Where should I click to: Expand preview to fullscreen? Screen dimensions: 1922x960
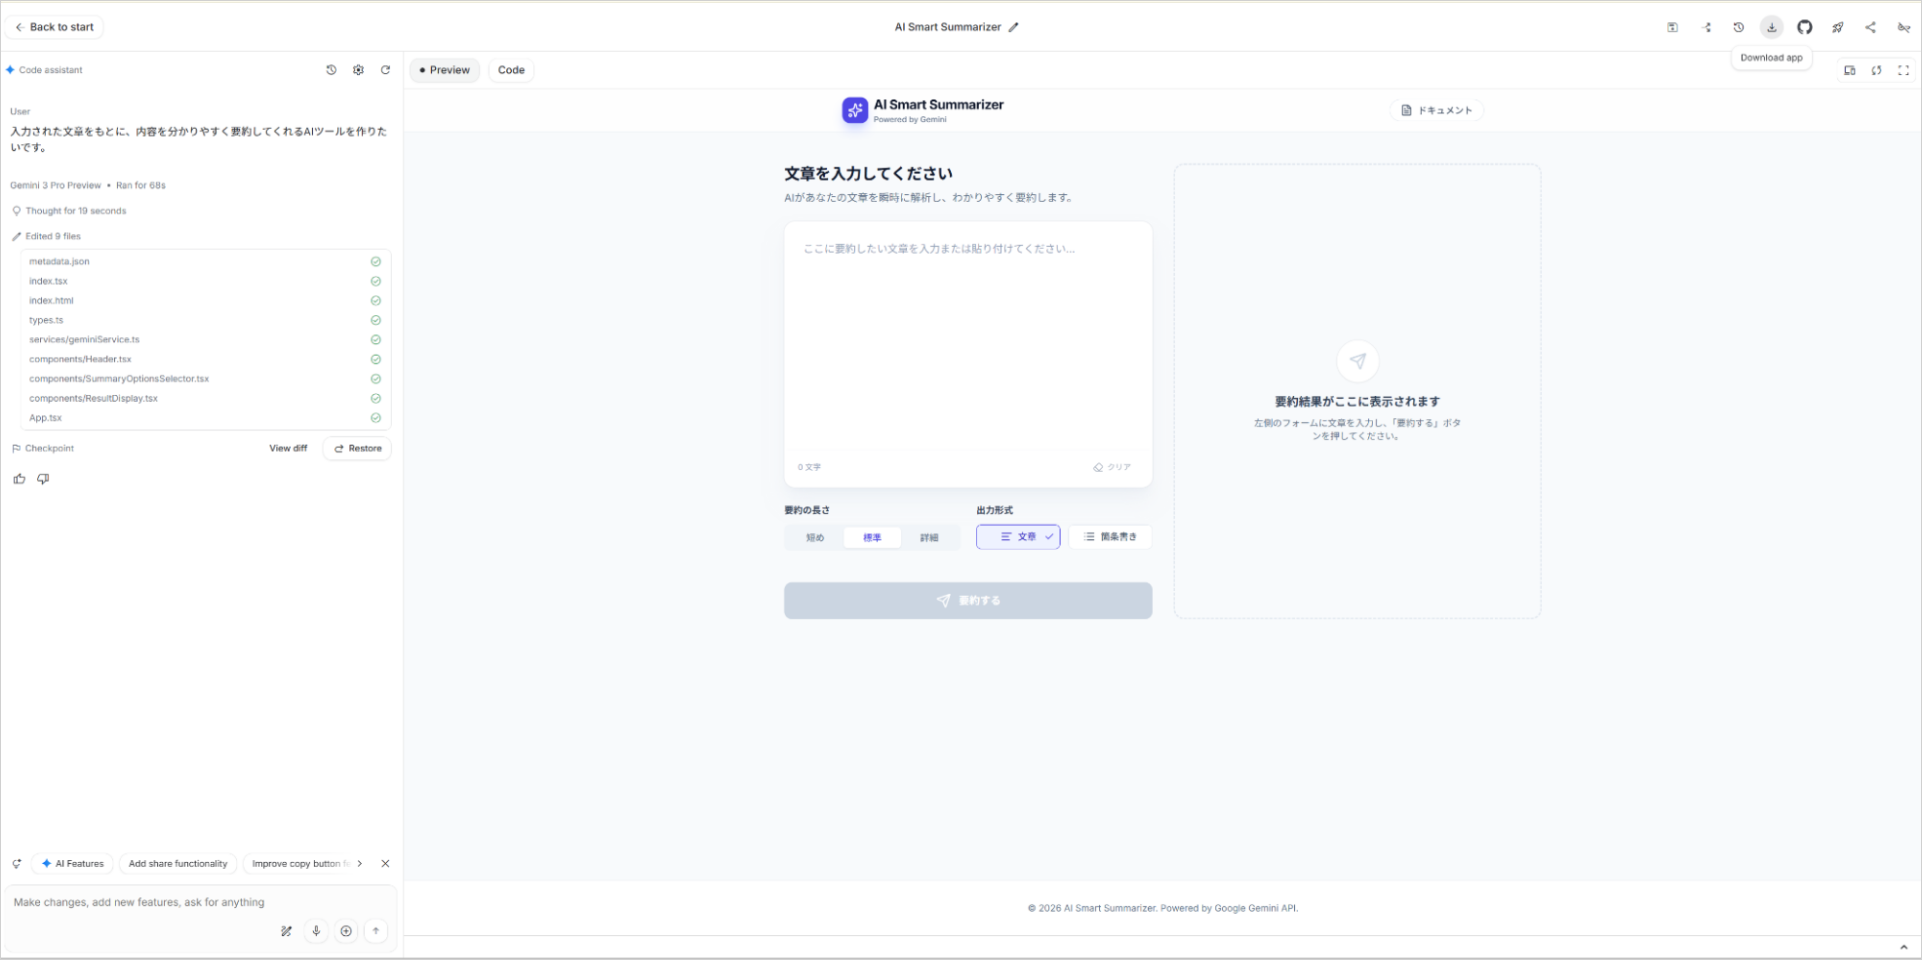(x=1904, y=70)
